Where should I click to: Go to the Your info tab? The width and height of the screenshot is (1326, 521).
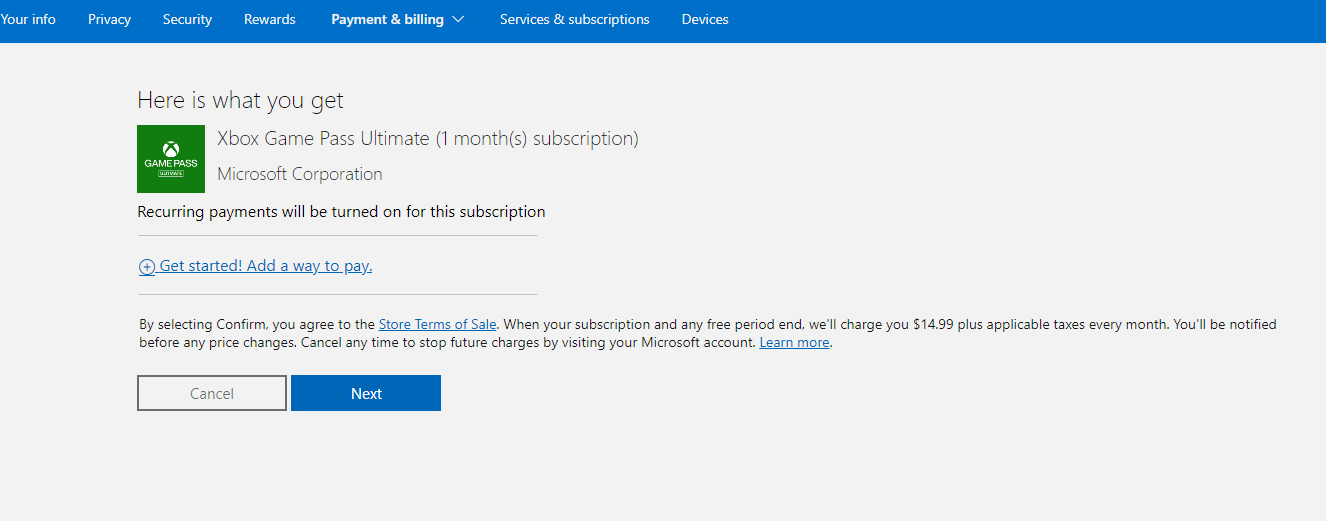click(x=28, y=19)
